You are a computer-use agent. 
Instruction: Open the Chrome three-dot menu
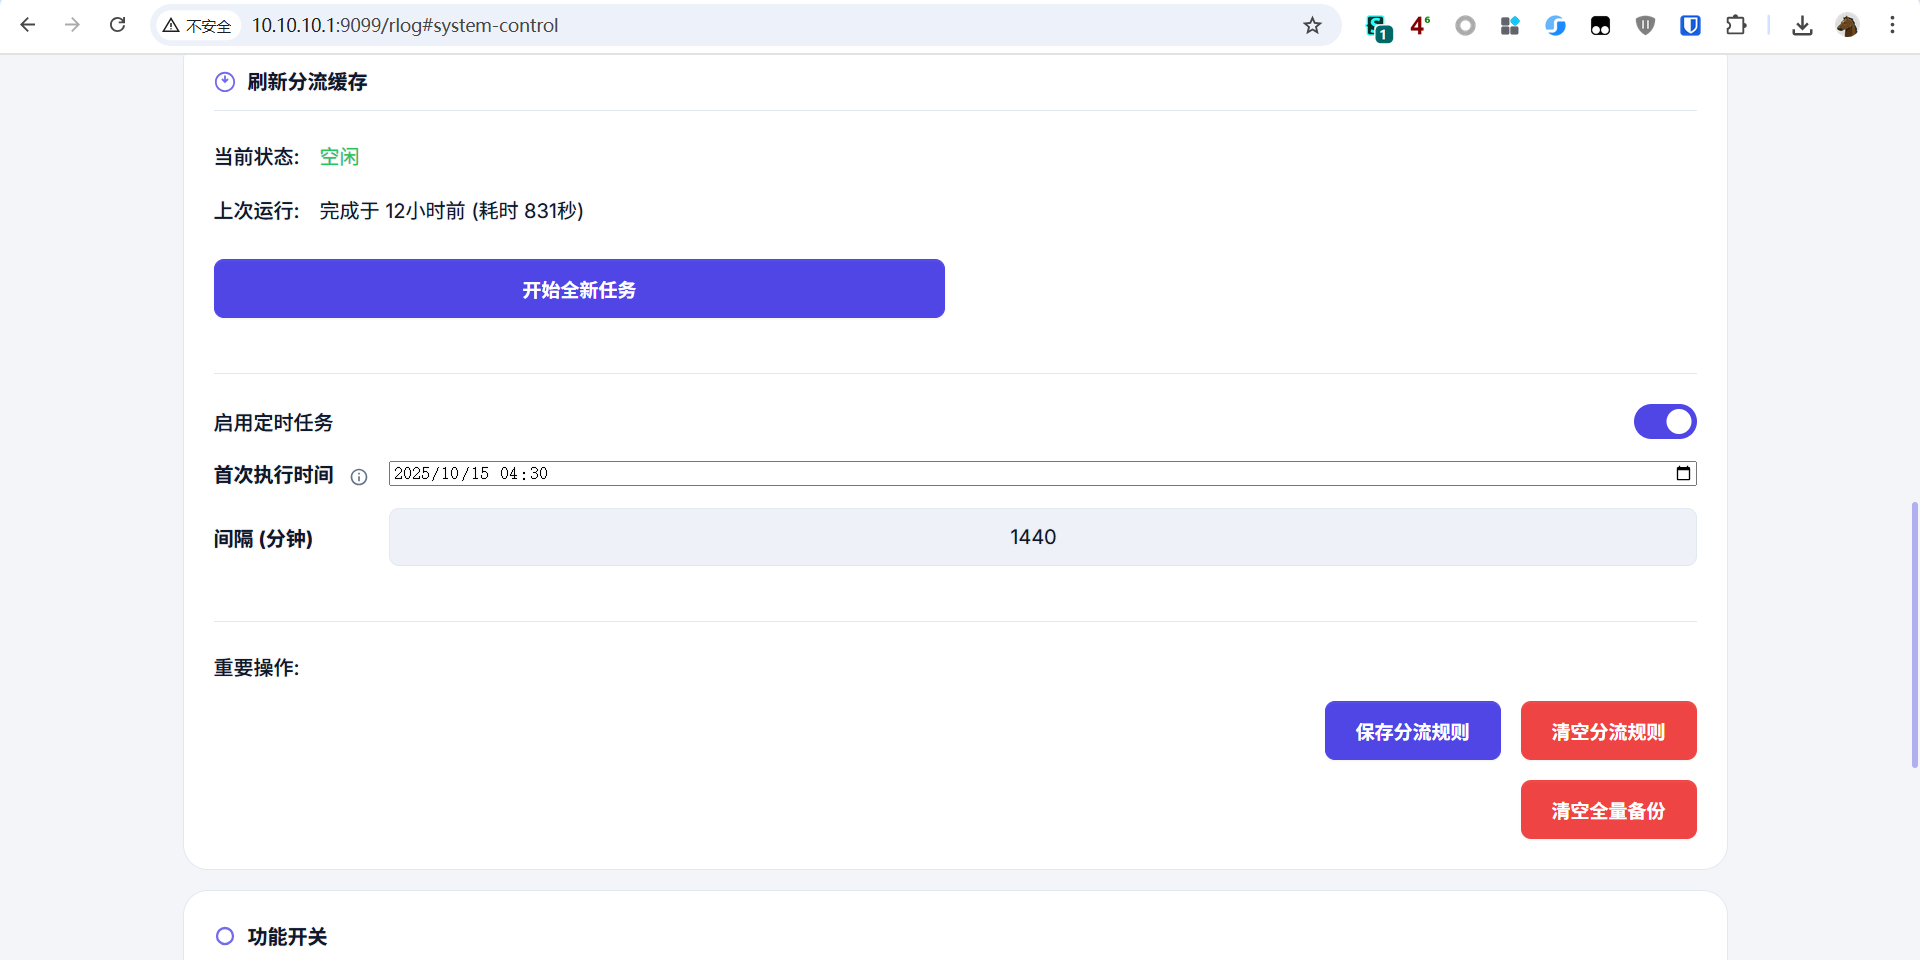click(1892, 26)
